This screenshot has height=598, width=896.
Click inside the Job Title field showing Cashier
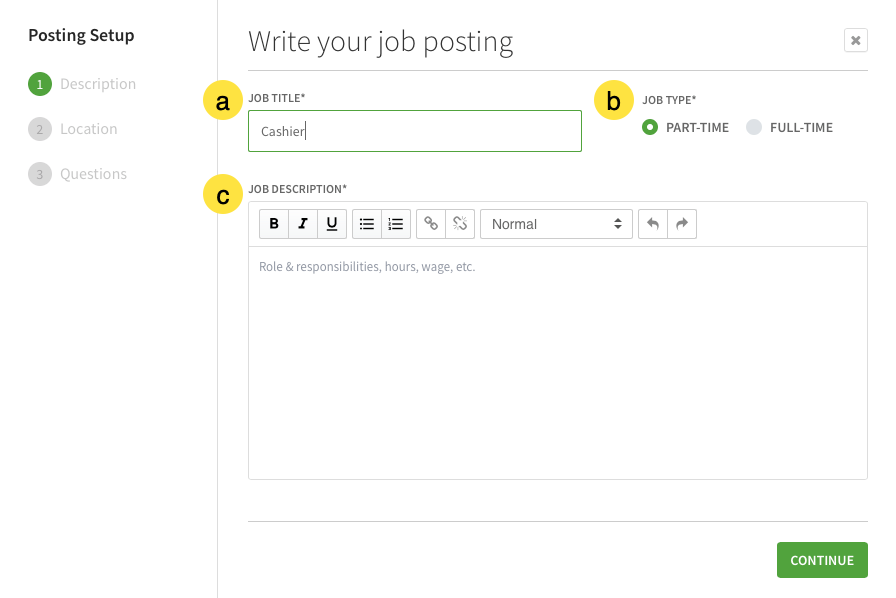coord(414,131)
